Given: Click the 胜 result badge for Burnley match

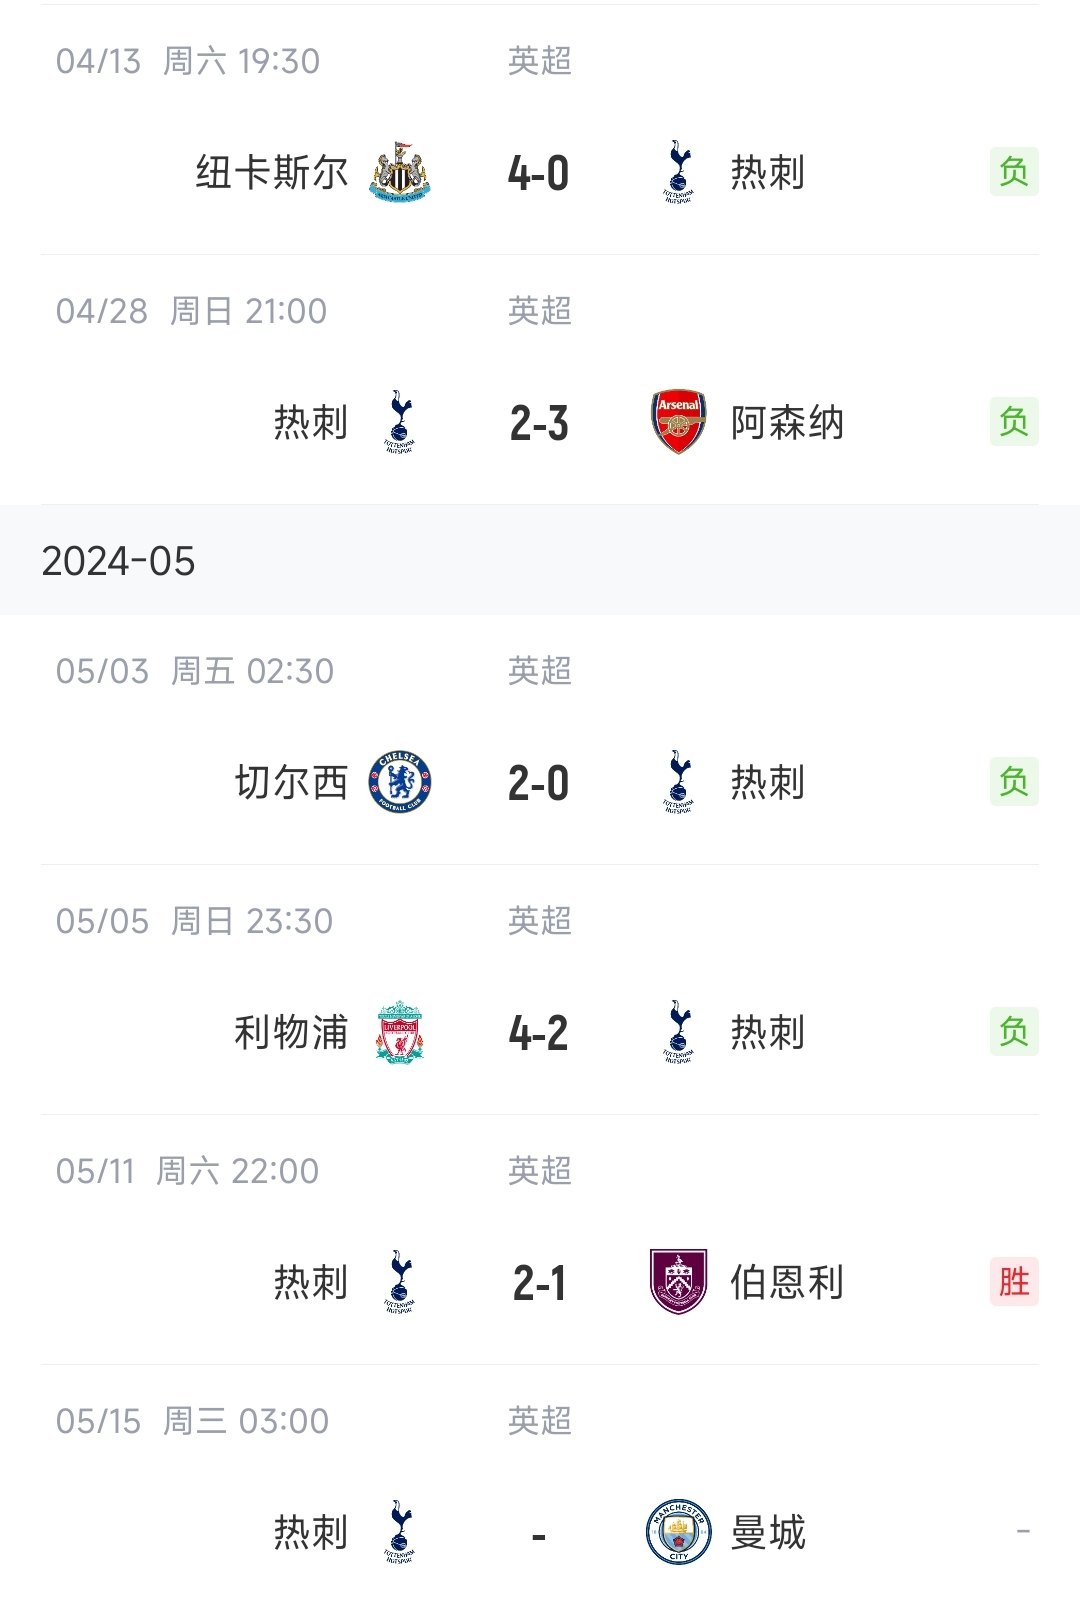Looking at the screenshot, I should click(x=1014, y=1282).
